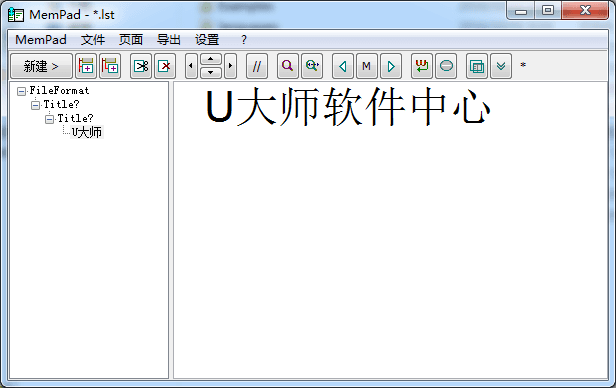Viewport: 616px width, 388px height.
Task: Click the MemPad app icon in title bar
Action: tap(16, 15)
